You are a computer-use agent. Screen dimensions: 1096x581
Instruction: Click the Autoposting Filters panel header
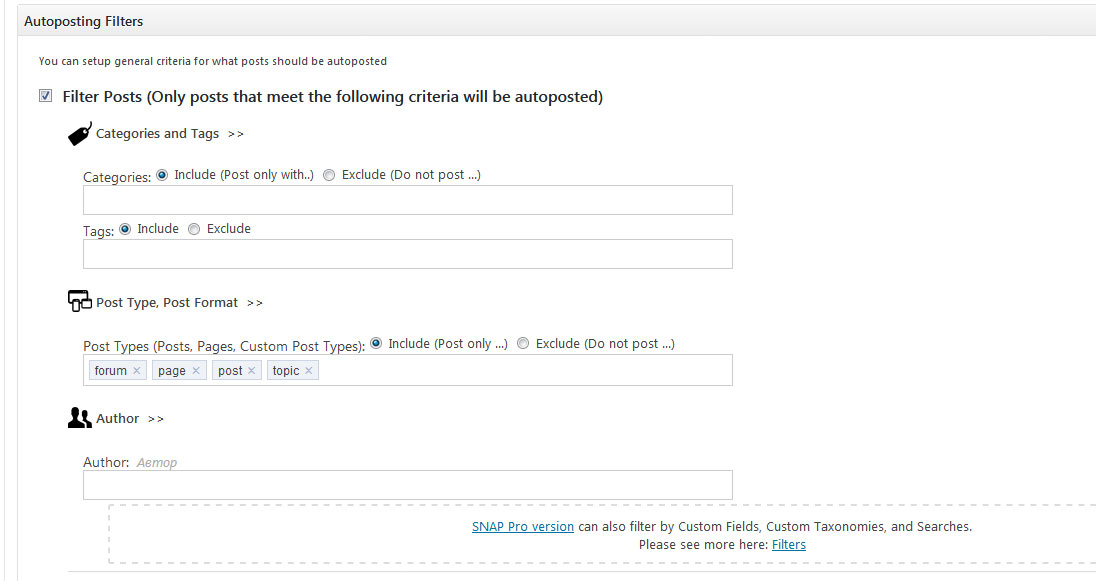(556, 21)
